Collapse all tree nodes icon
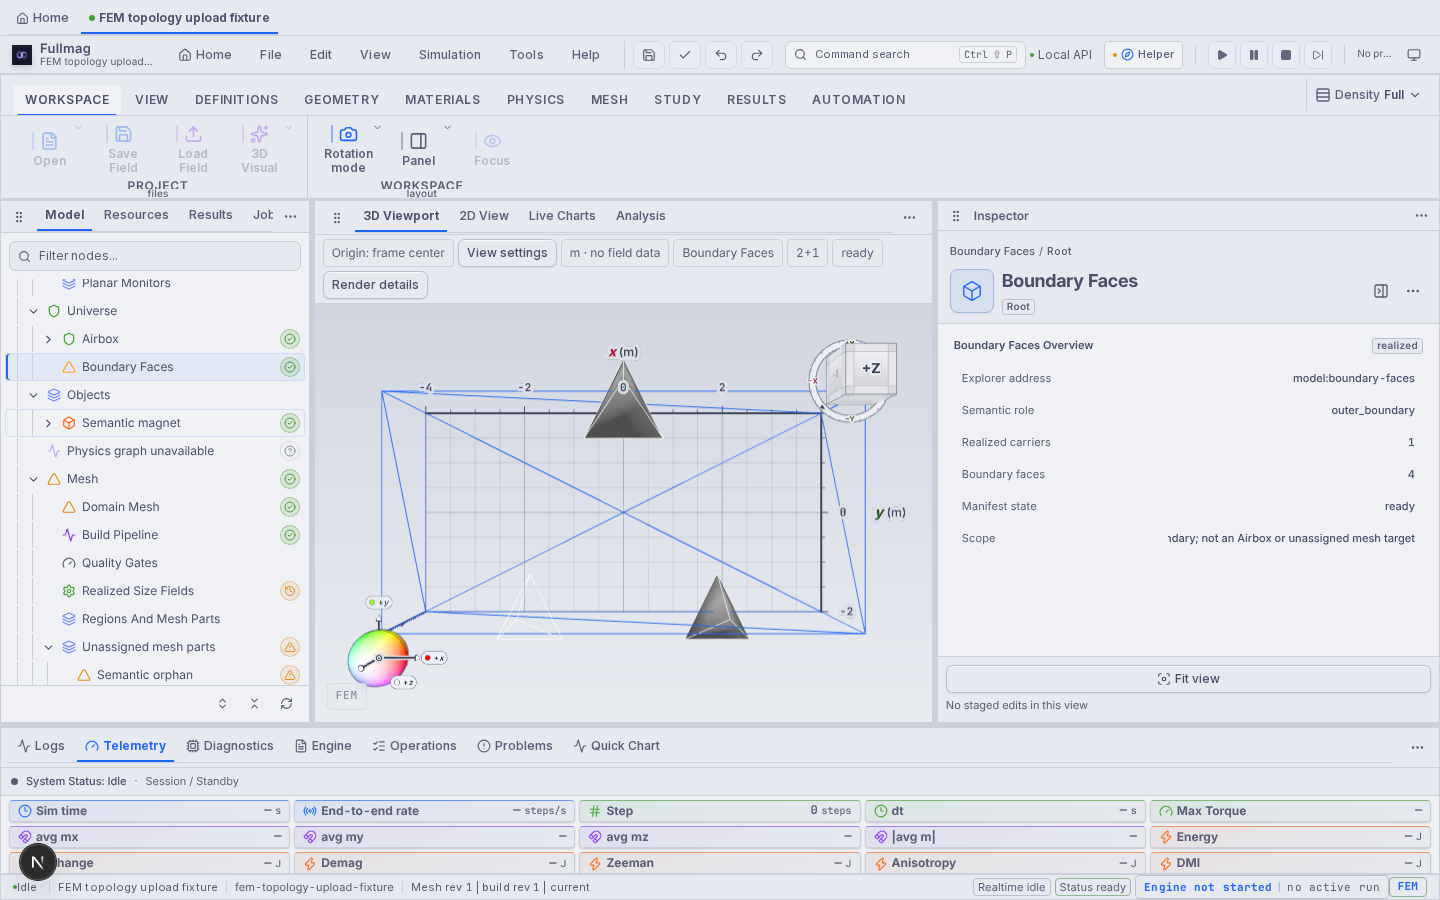Viewport: 1440px width, 900px height. point(255,704)
